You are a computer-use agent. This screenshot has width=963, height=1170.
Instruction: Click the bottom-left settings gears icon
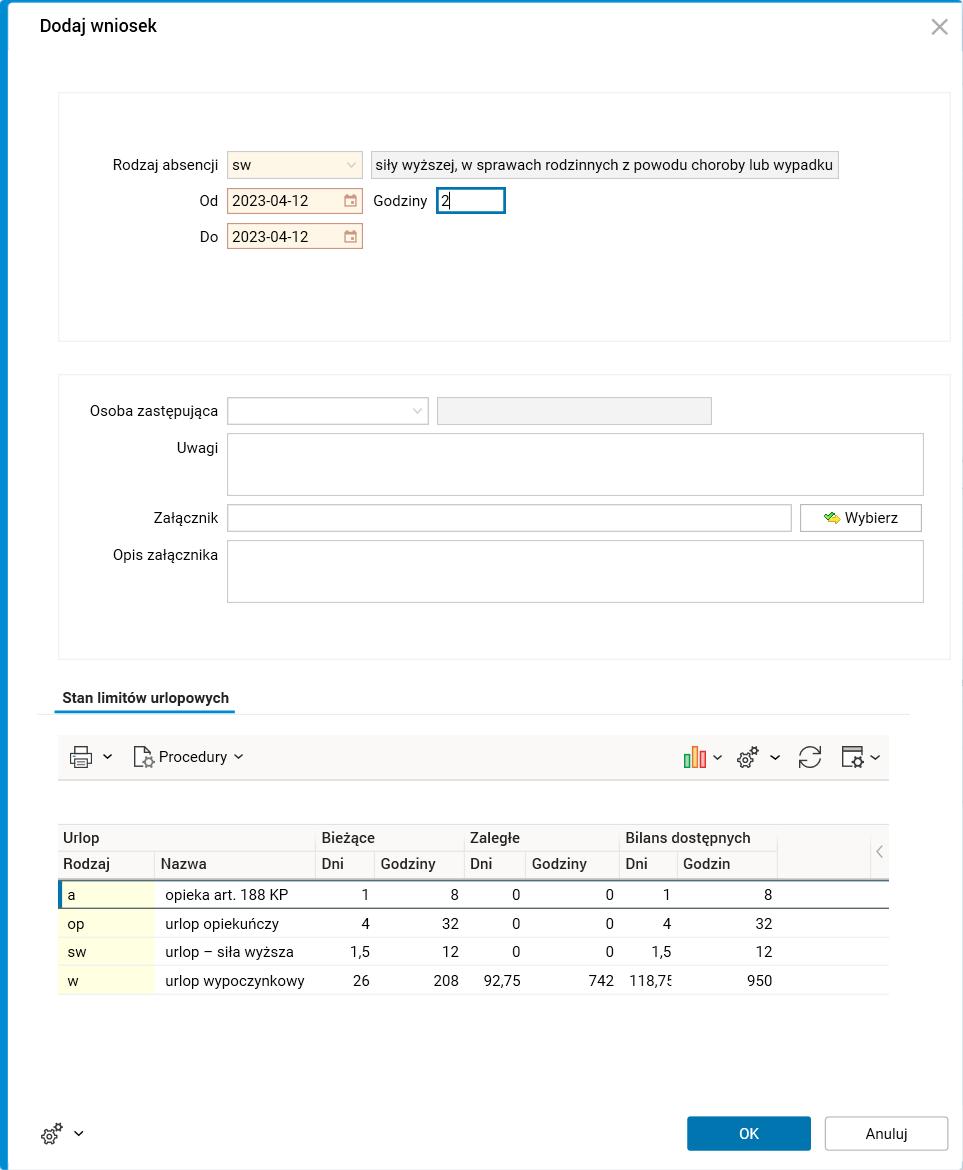(51, 1133)
